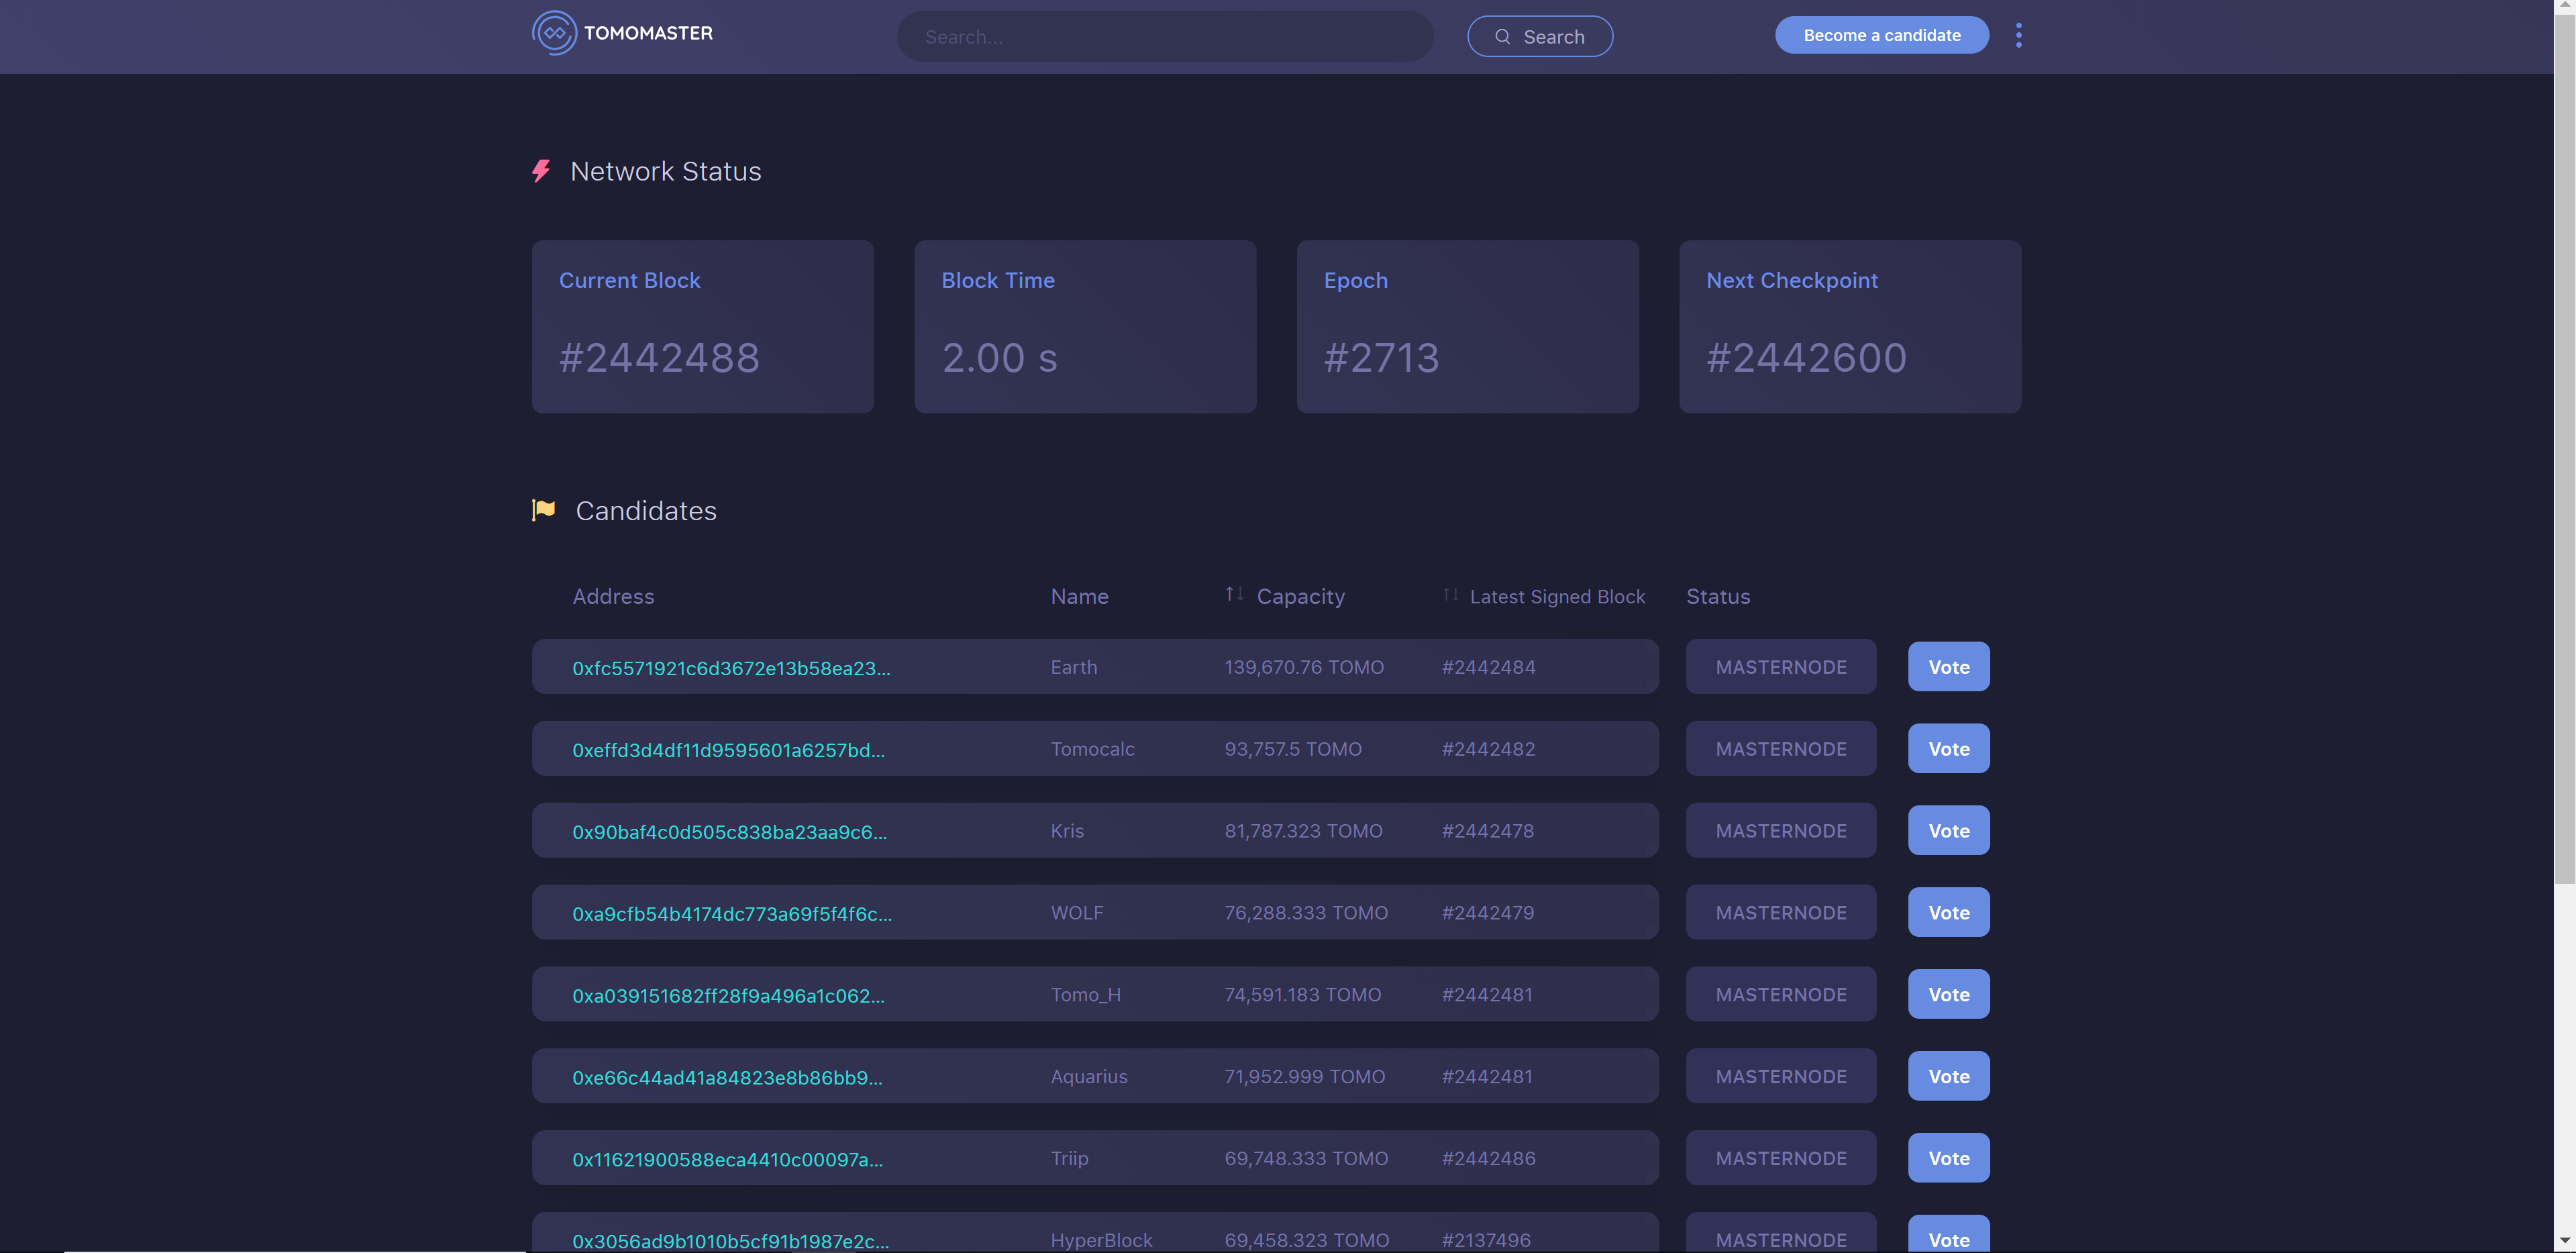Image resolution: width=2576 pixels, height=1253 pixels.
Task: Open Triip candidate address 0x11621900588
Action: pyautogui.click(x=727, y=1160)
